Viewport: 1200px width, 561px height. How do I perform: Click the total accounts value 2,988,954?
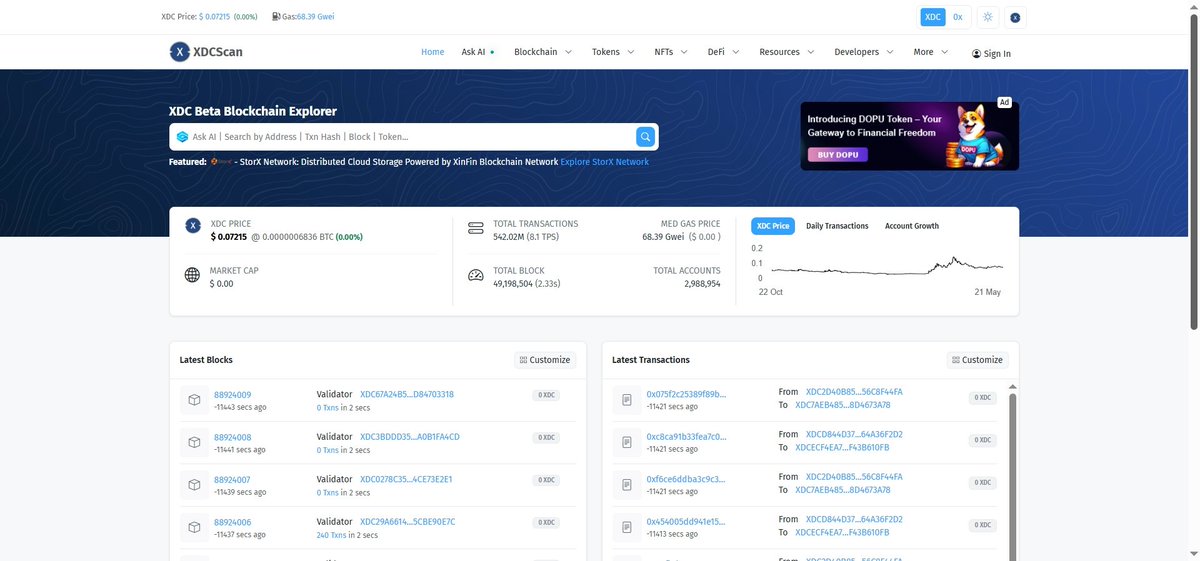pyautogui.click(x=702, y=283)
